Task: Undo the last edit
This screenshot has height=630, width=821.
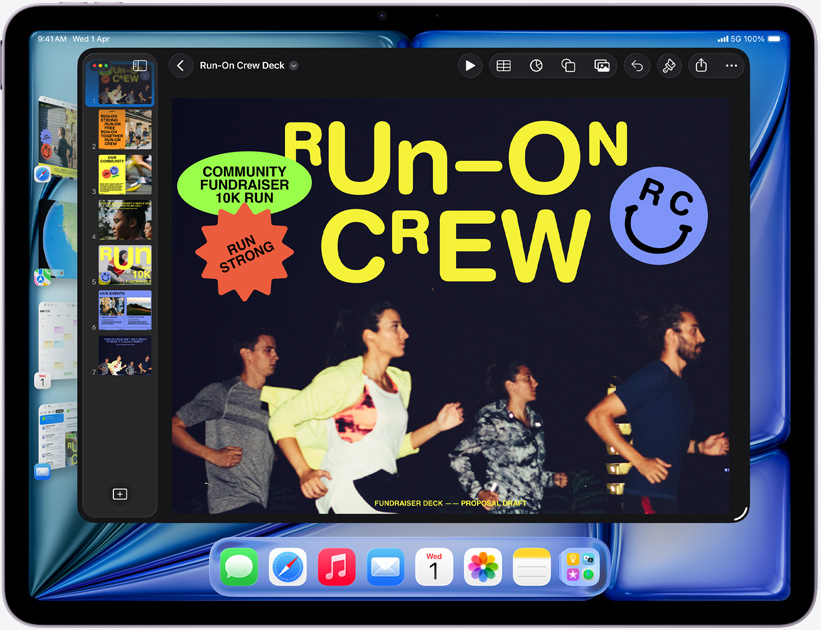Action: [x=637, y=65]
